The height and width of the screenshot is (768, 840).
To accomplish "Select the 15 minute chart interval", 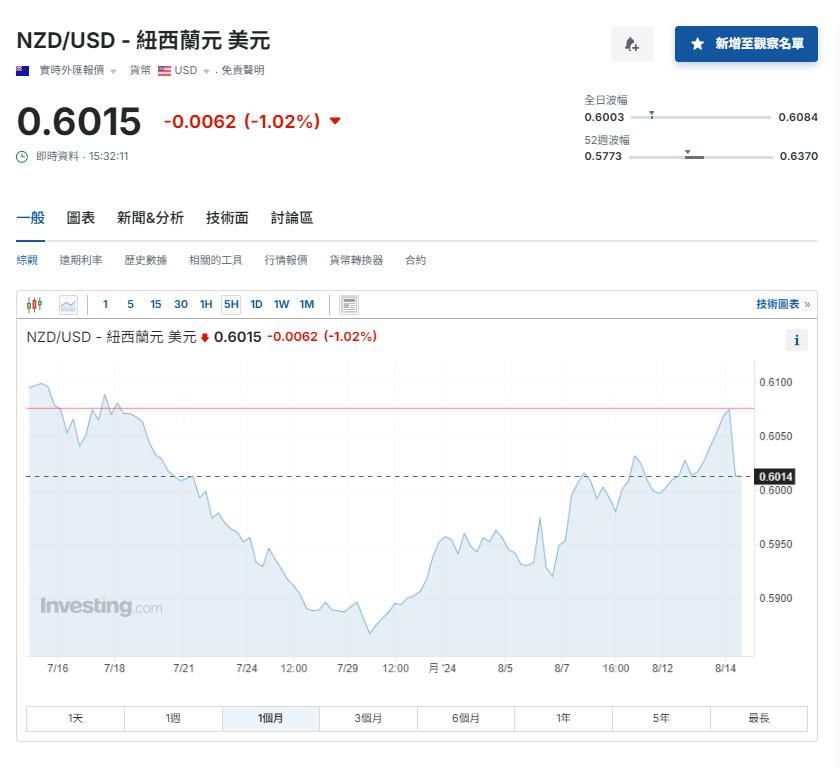I will click(156, 304).
